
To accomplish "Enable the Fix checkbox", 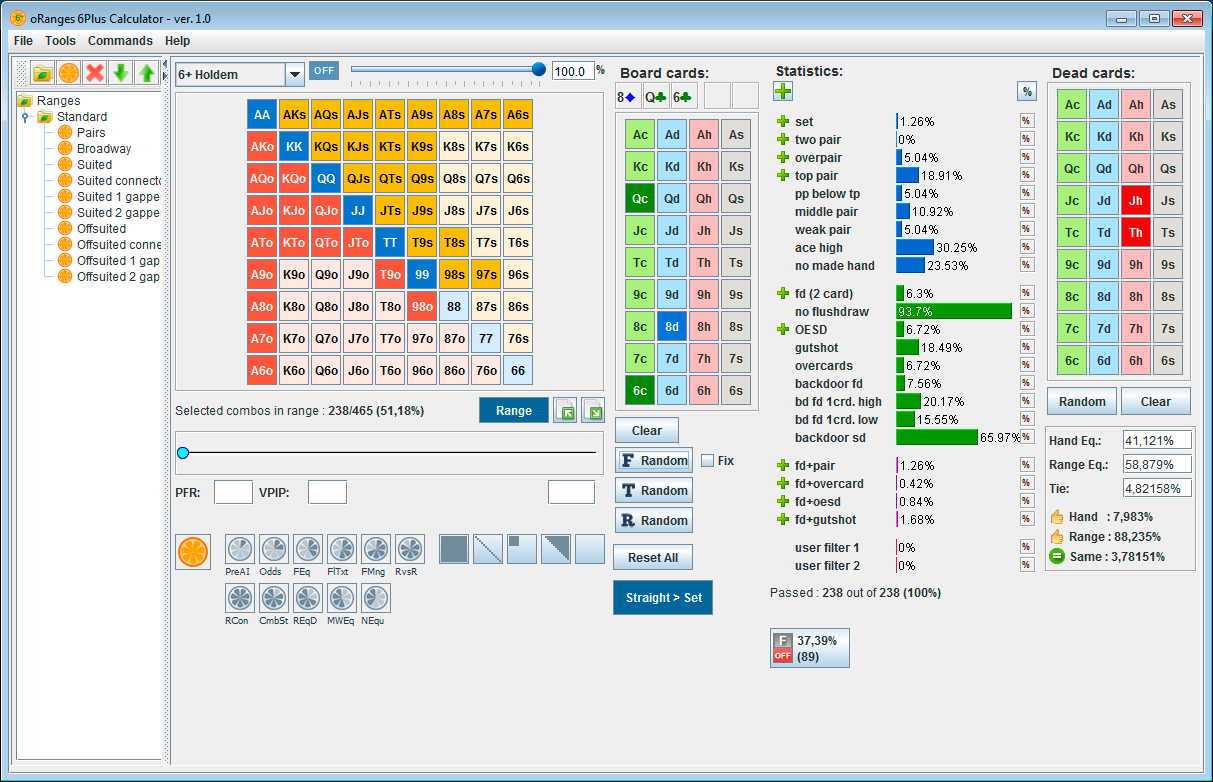I will pyautogui.click(x=708, y=461).
